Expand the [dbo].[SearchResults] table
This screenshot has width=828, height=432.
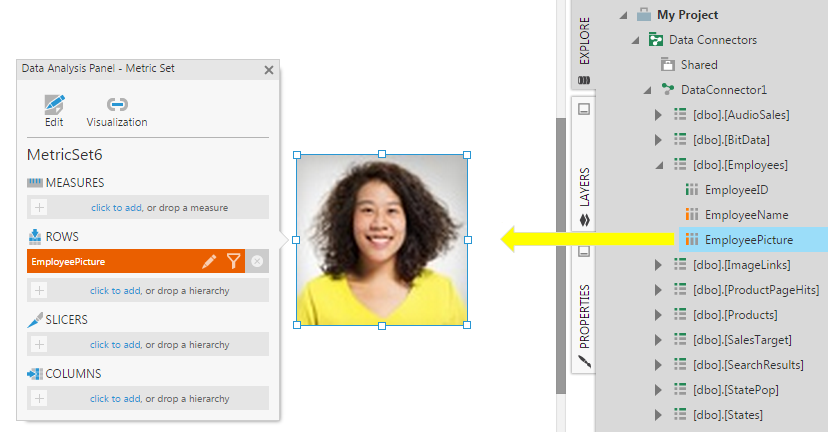coord(658,365)
